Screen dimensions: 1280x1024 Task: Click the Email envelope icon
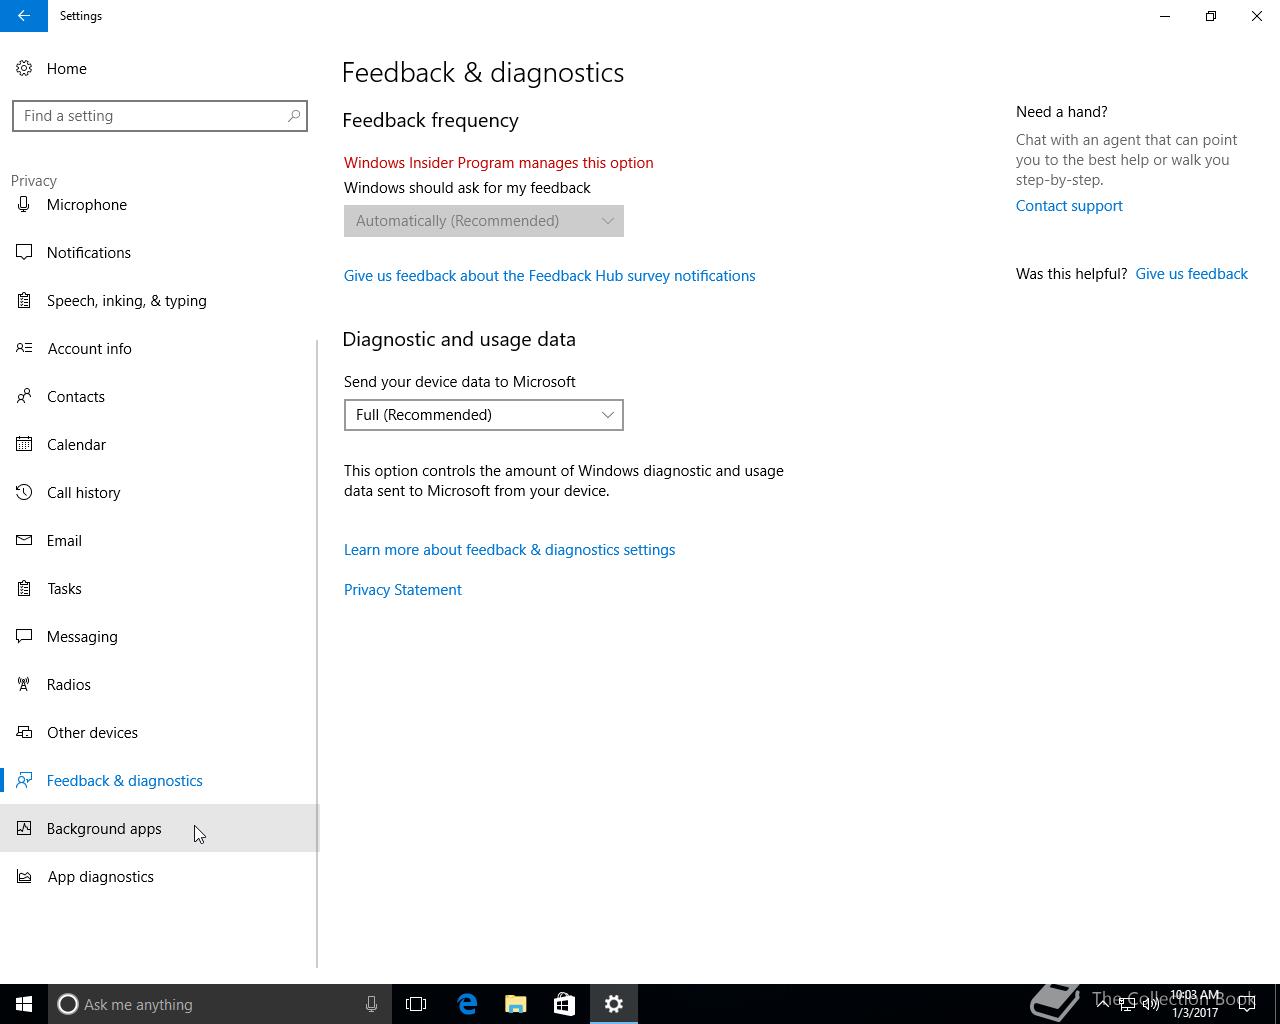pos(24,541)
